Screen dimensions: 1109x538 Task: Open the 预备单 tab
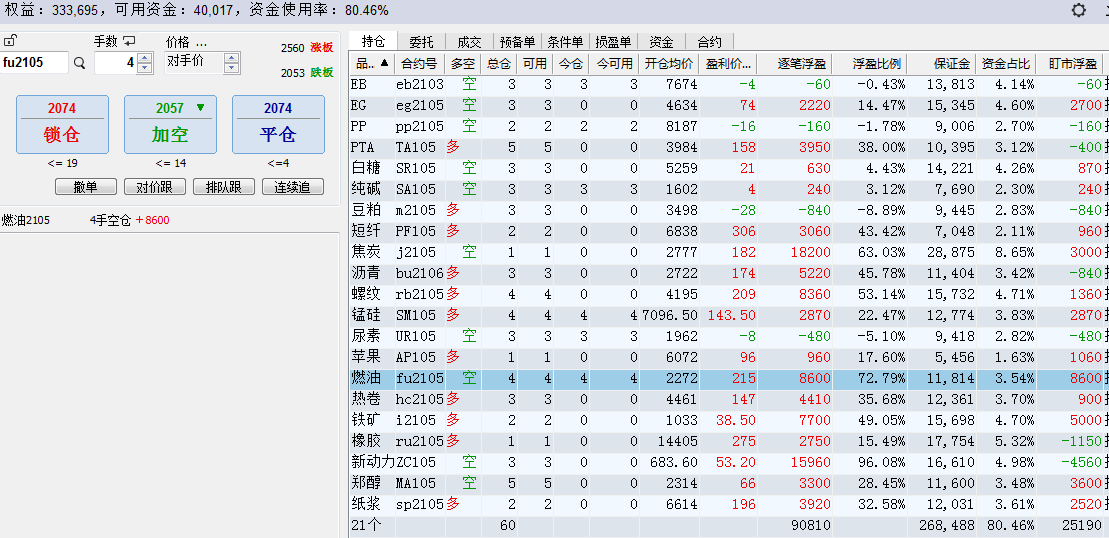pyautogui.click(x=517, y=42)
